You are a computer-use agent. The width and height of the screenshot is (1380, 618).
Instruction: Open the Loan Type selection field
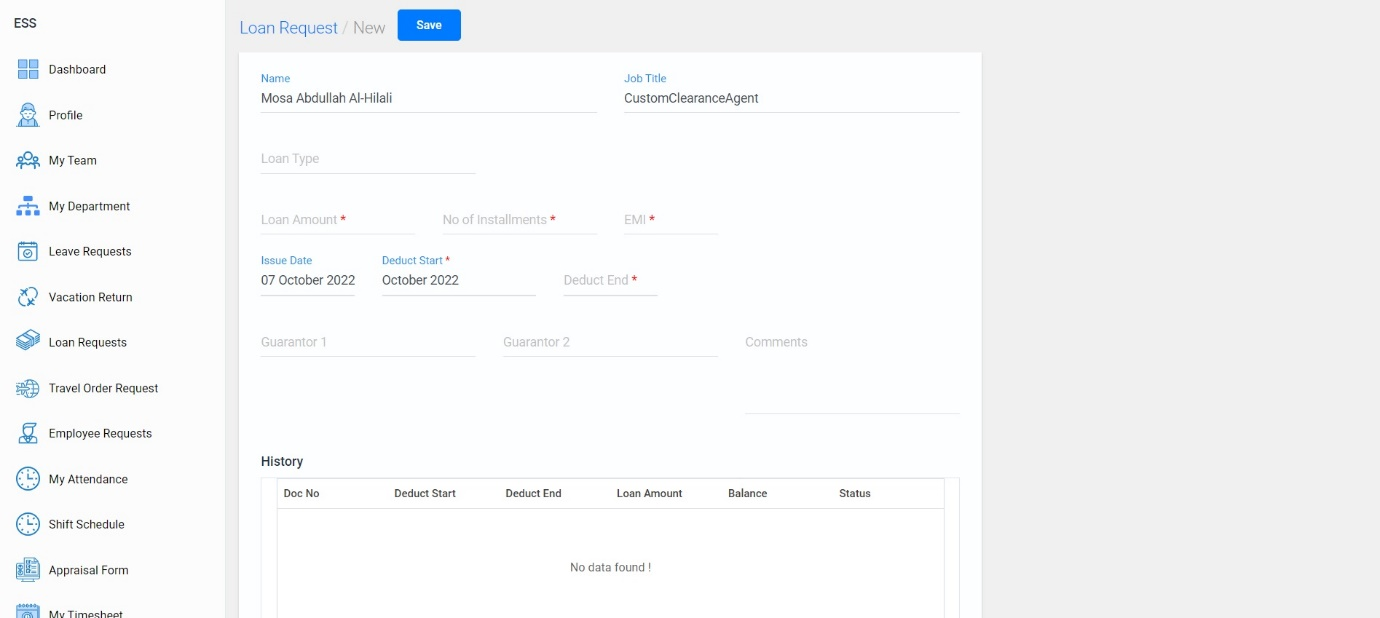coord(367,158)
